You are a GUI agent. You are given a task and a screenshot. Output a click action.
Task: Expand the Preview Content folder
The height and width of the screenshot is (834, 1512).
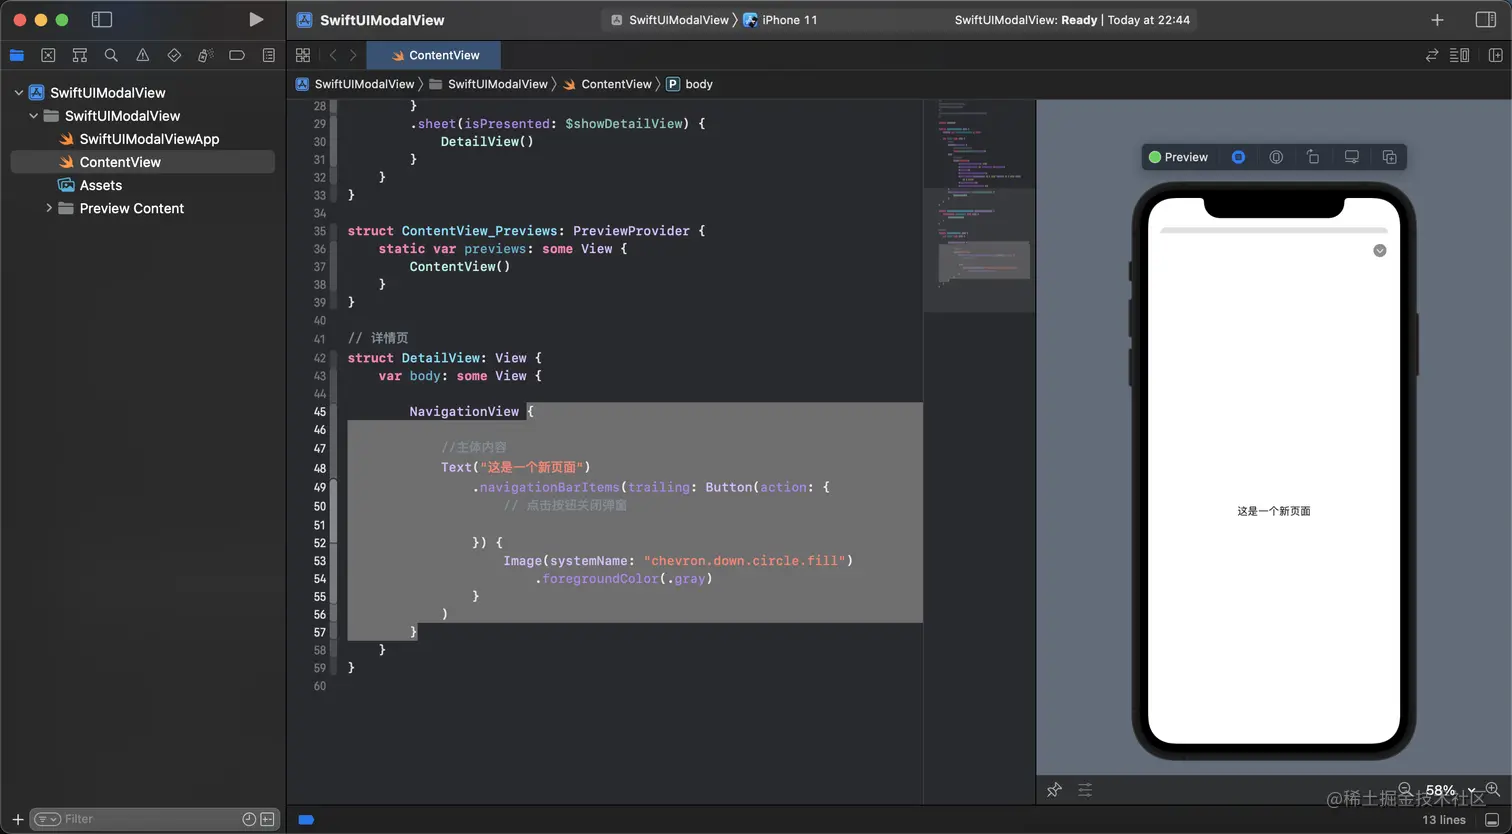49,208
